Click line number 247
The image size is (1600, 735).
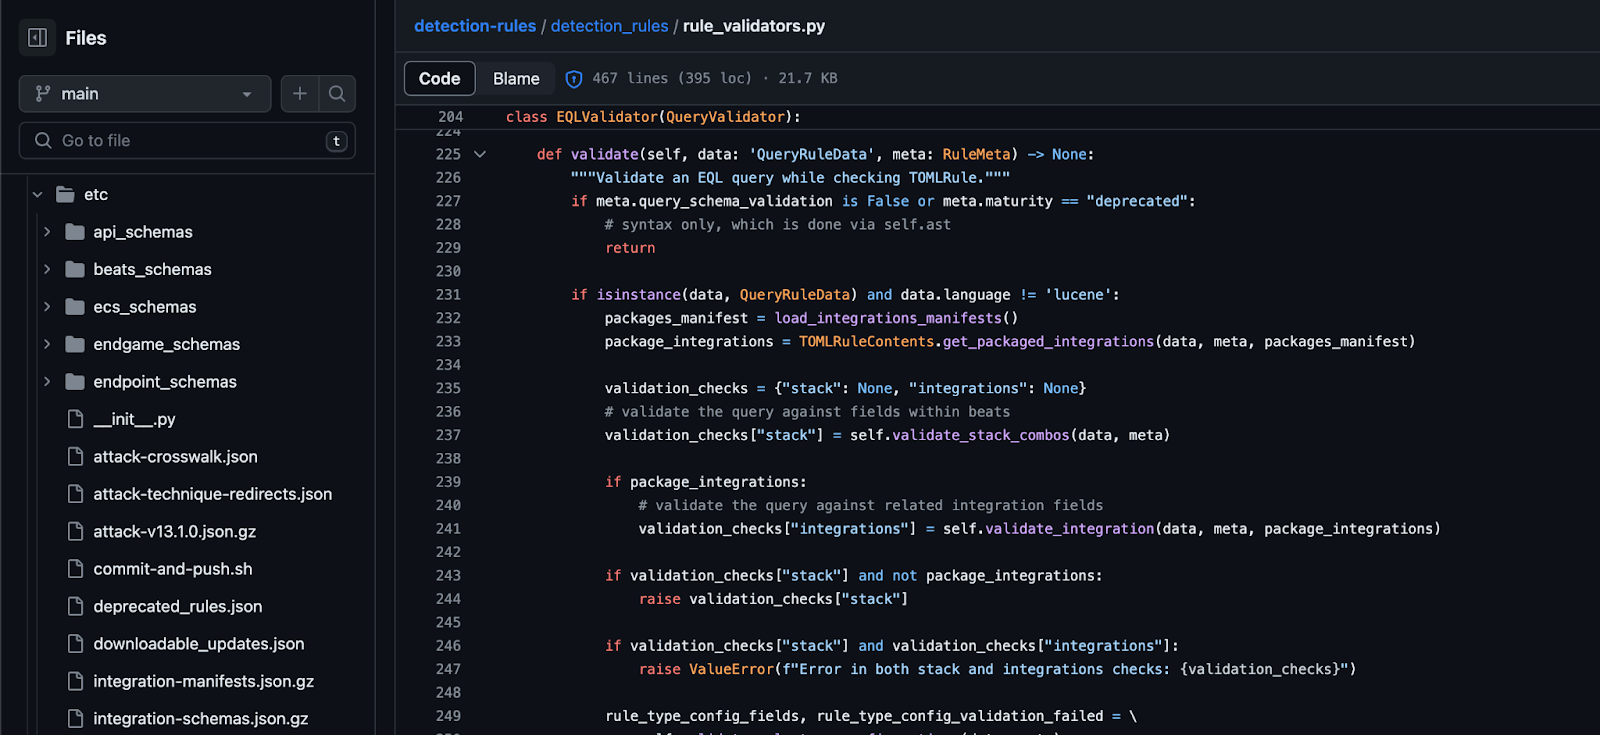[x=448, y=669]
